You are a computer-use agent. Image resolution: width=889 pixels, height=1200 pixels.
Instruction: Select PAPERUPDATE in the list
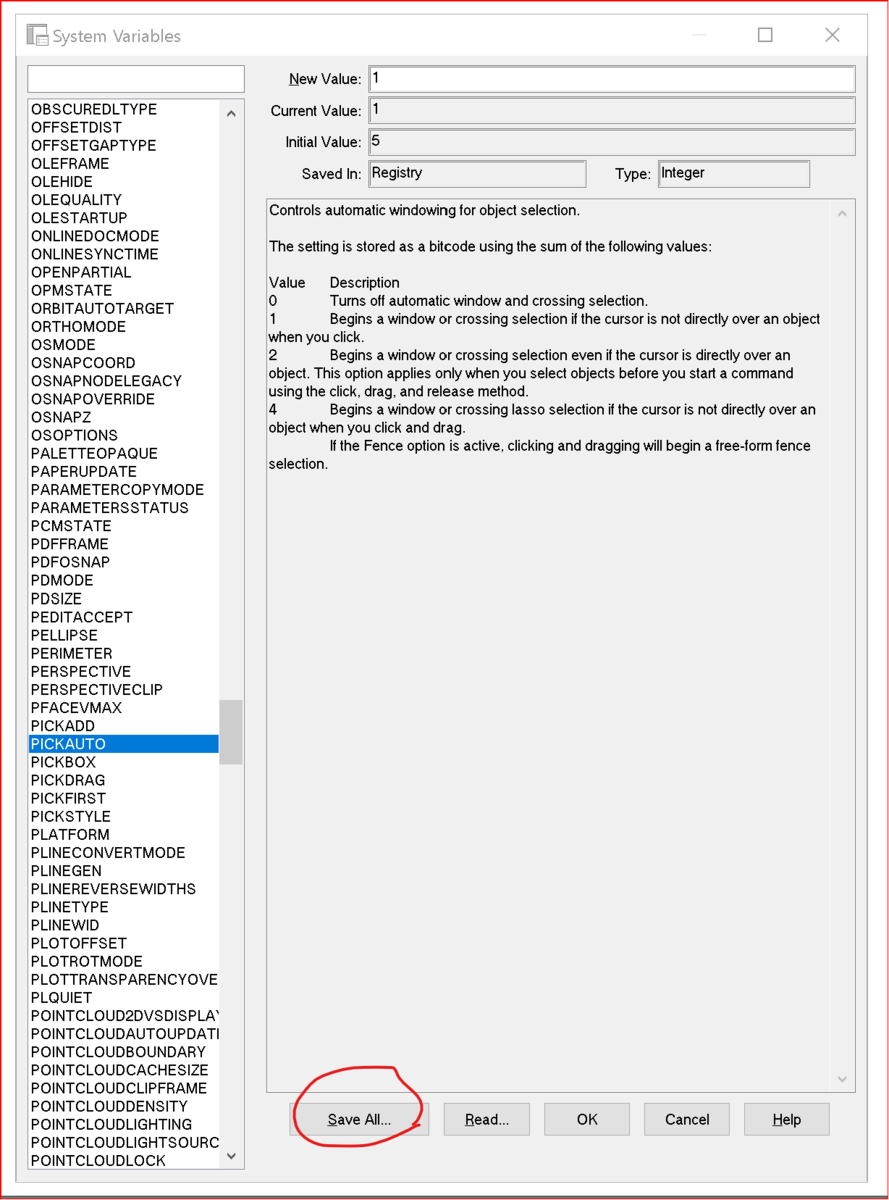[84, 471]
